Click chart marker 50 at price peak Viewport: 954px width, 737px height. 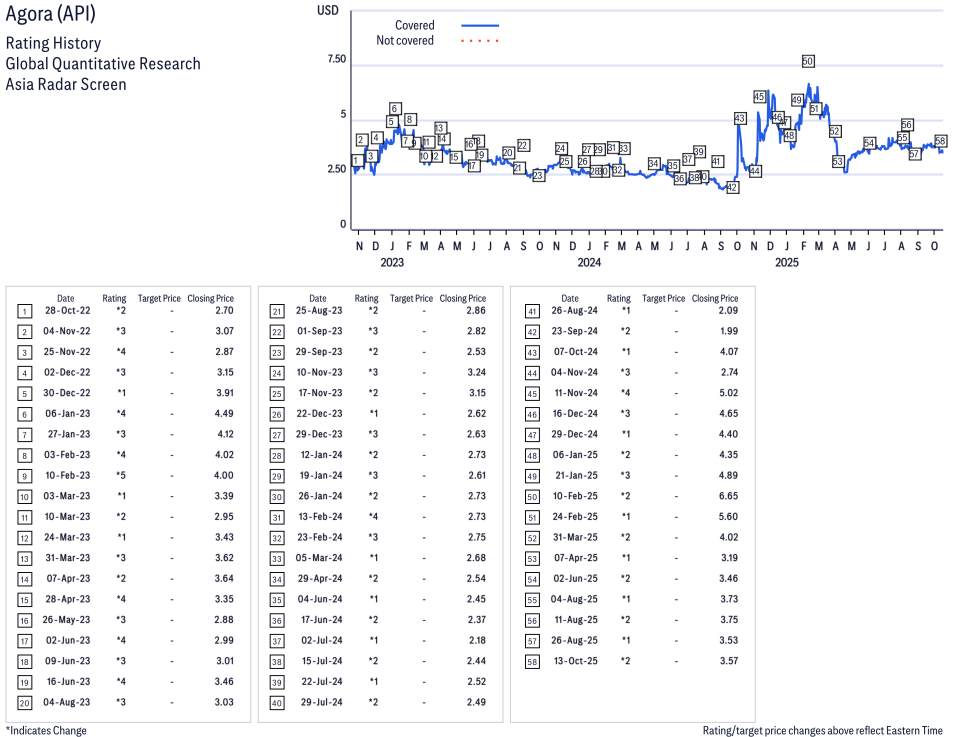tap(808, 61)
